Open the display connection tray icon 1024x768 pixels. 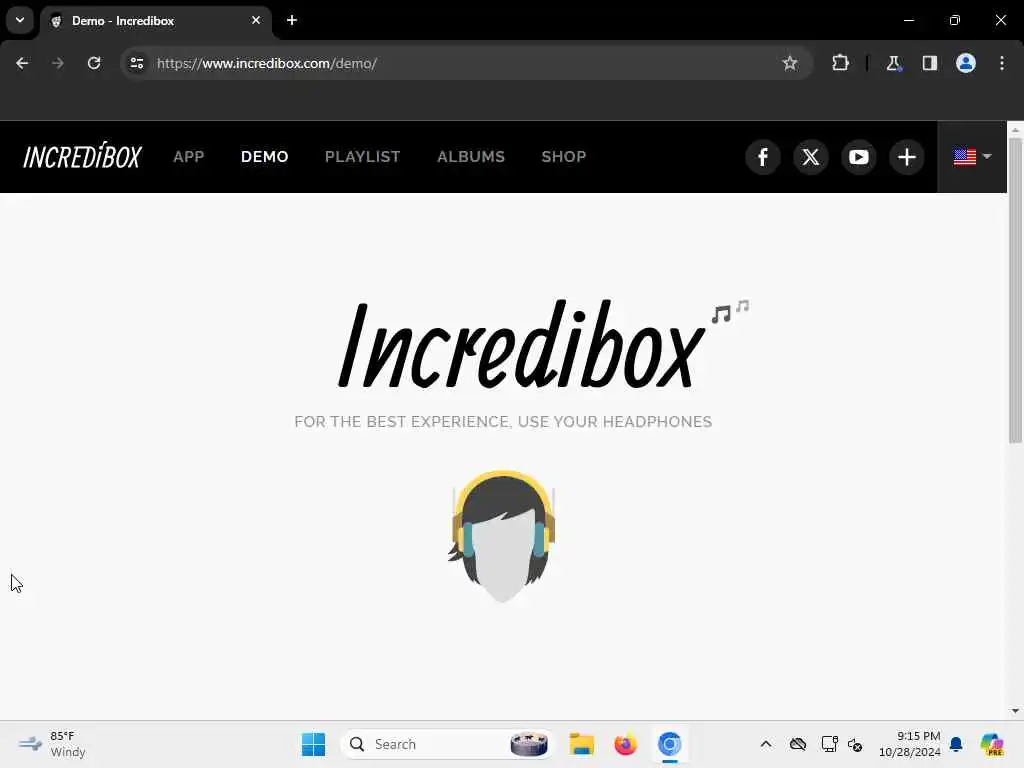(829, 744)
